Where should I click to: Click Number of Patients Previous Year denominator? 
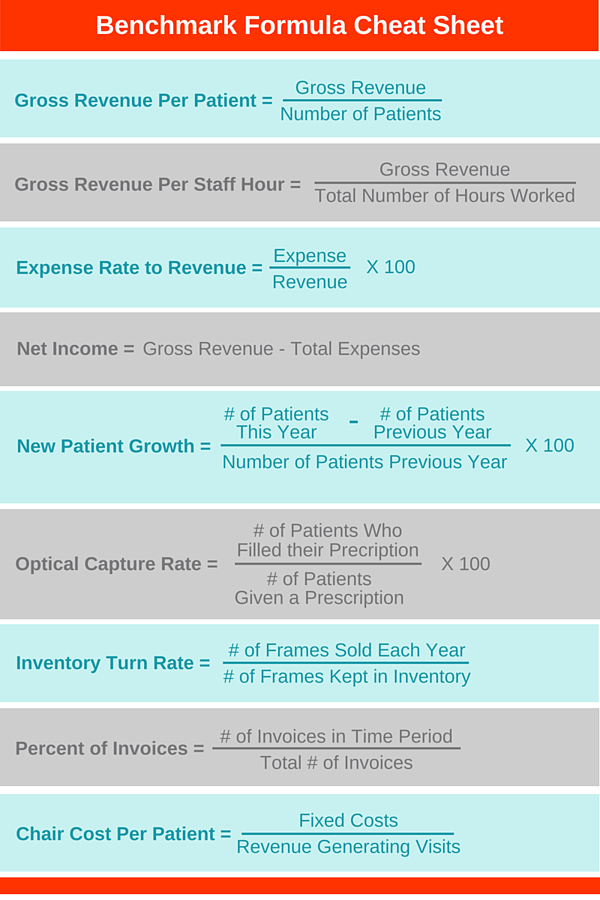[x=365, y=462]
